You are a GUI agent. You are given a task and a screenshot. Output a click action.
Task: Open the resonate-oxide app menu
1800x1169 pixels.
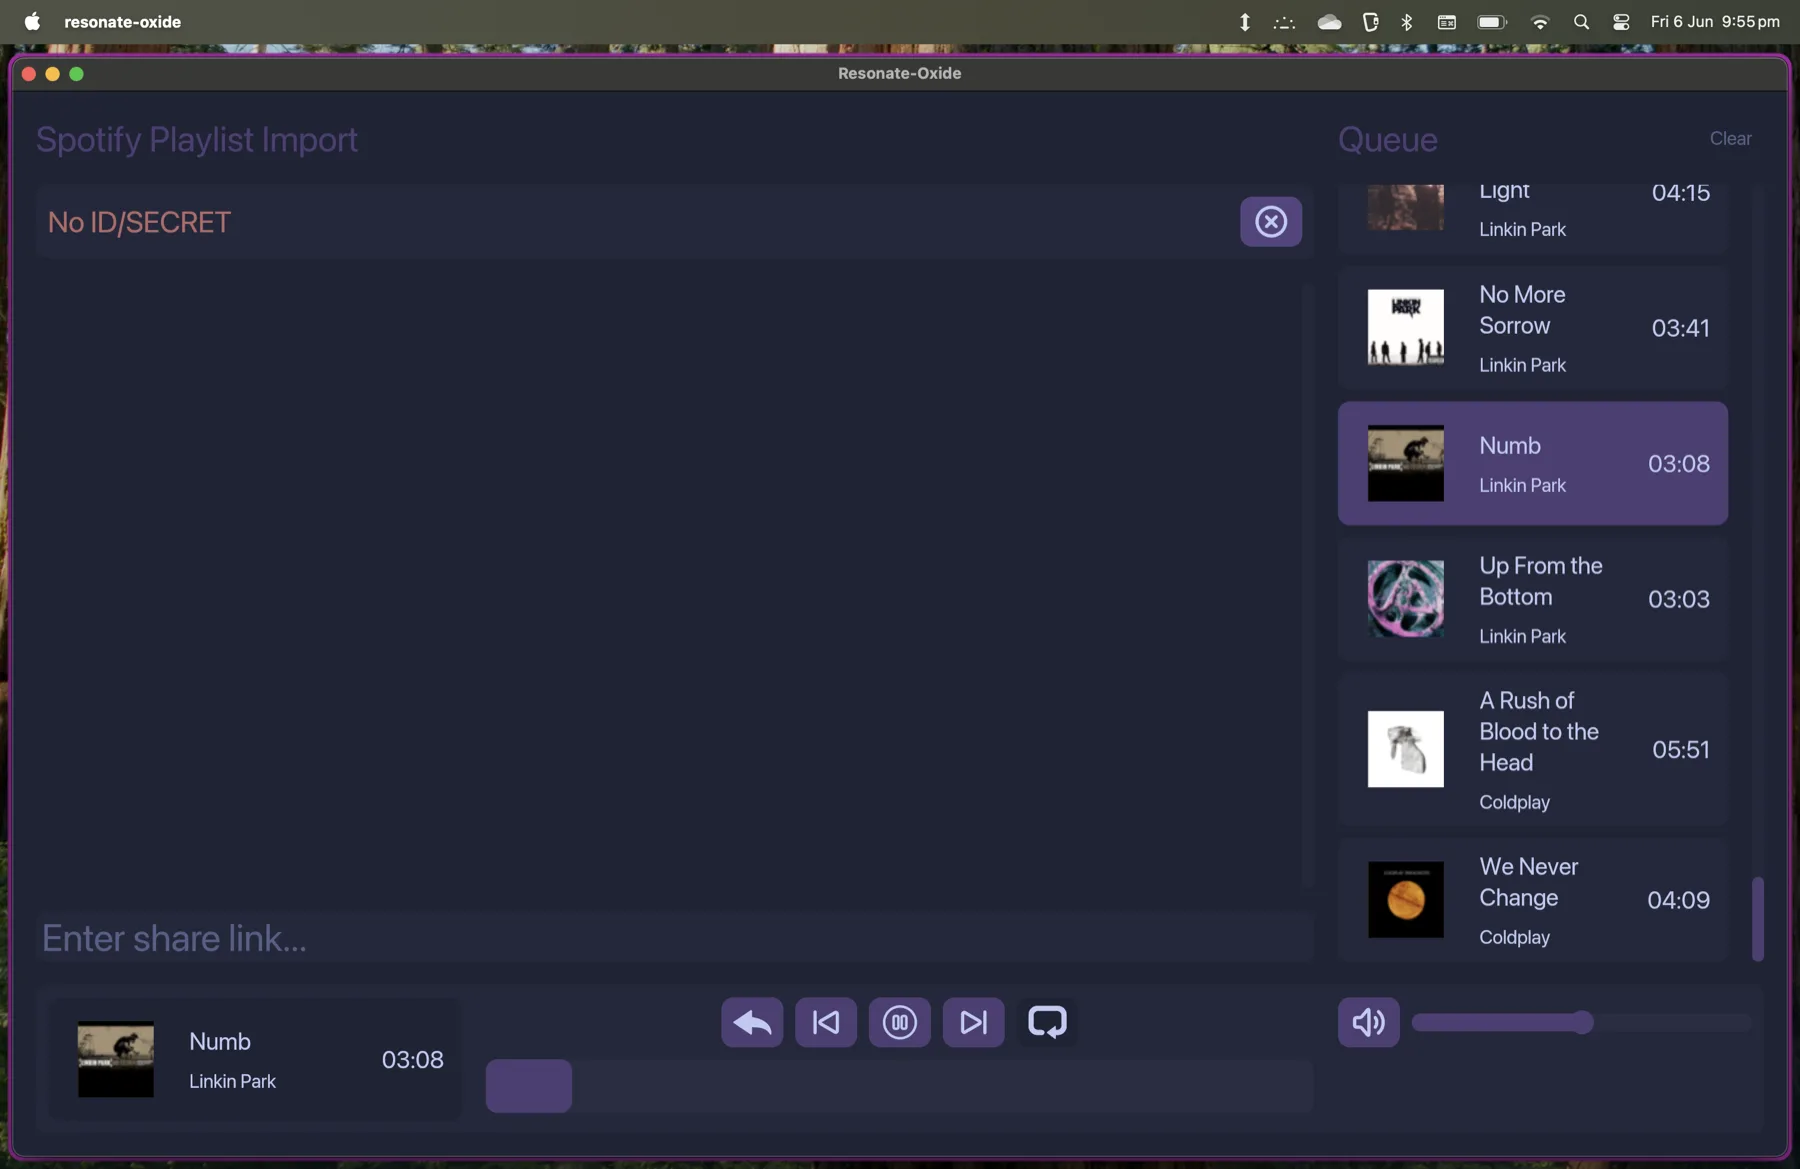pyautogui.click(x=122, y=21)
